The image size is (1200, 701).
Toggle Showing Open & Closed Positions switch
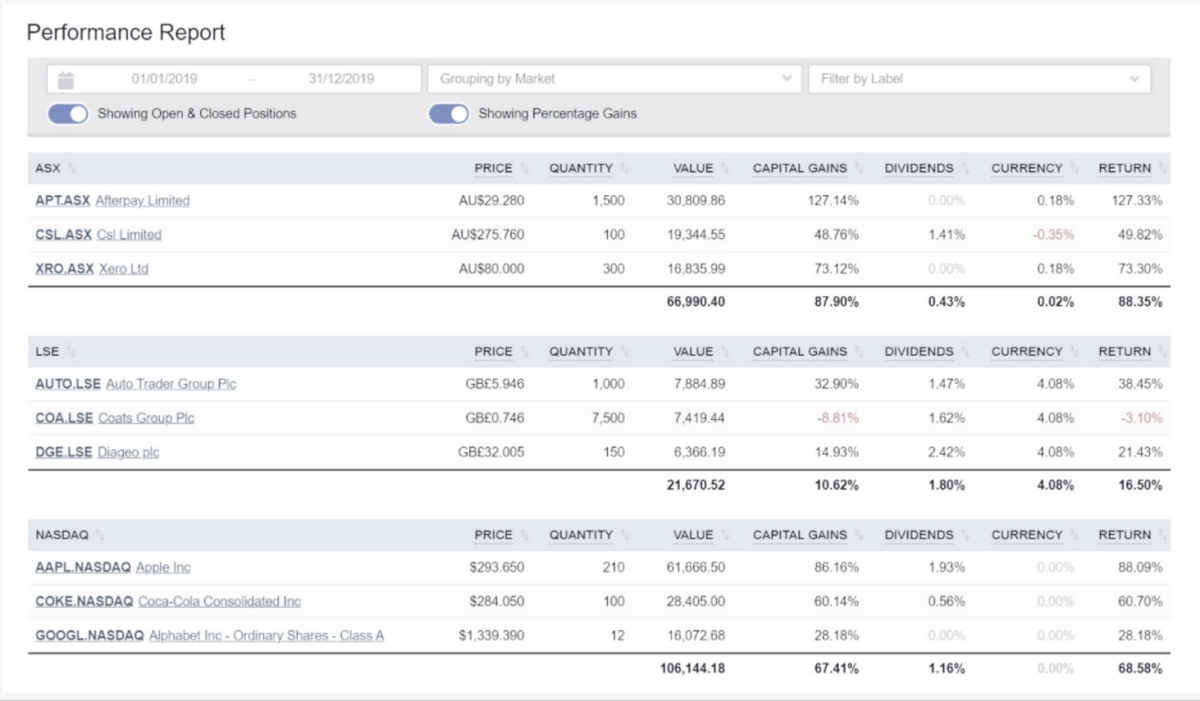tap(68, 114)
